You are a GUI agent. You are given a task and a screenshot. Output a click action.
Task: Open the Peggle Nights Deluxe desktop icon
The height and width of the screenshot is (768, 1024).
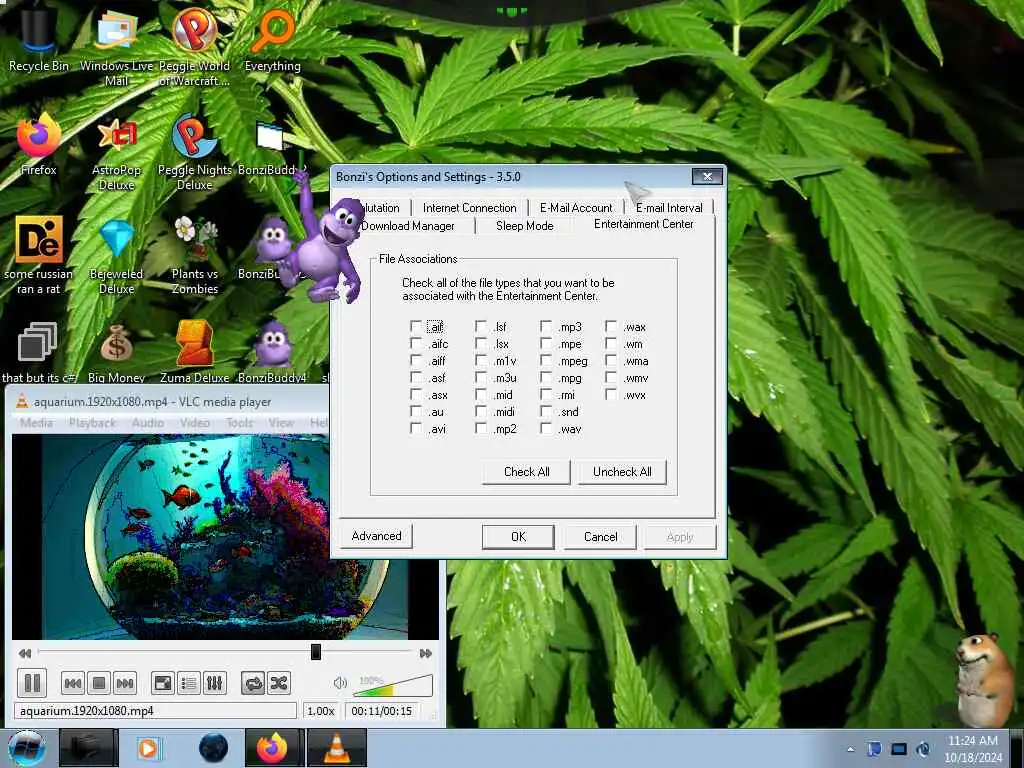point(194,152)
